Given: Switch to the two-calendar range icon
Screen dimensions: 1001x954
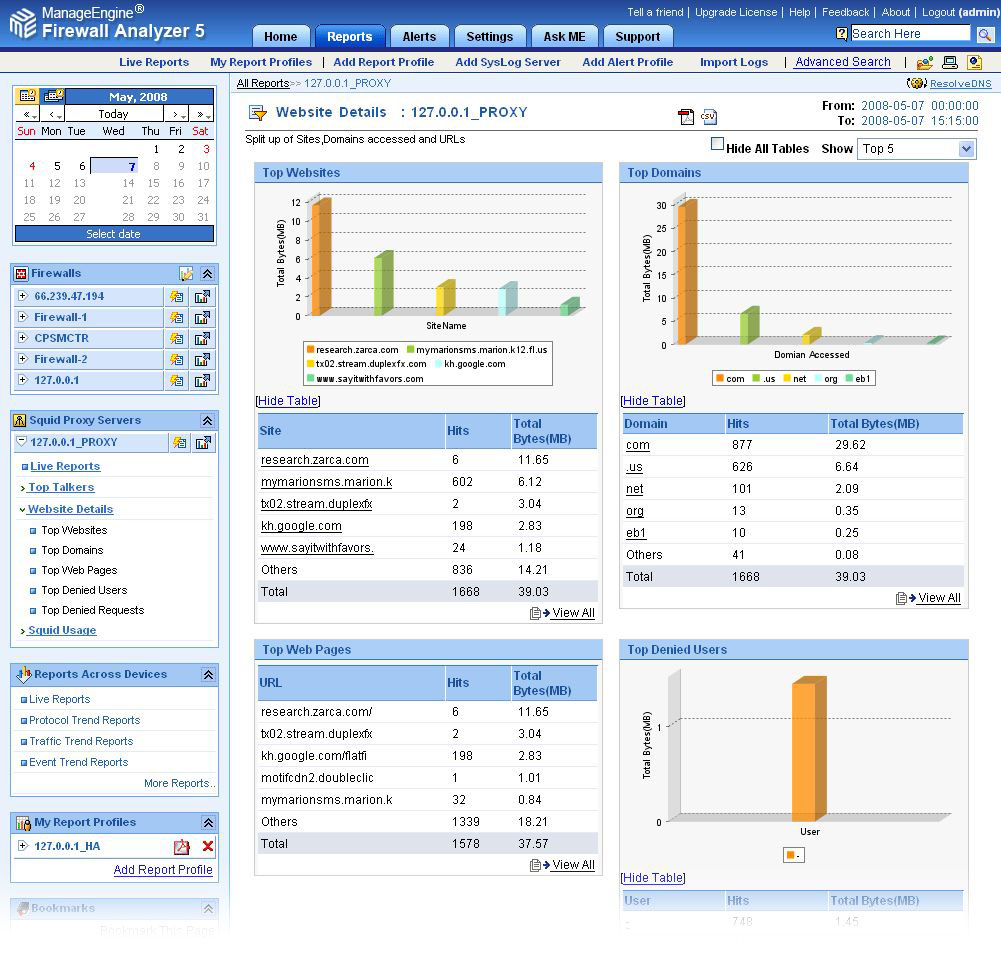Looking at the screenshot, I should (52, 96).
